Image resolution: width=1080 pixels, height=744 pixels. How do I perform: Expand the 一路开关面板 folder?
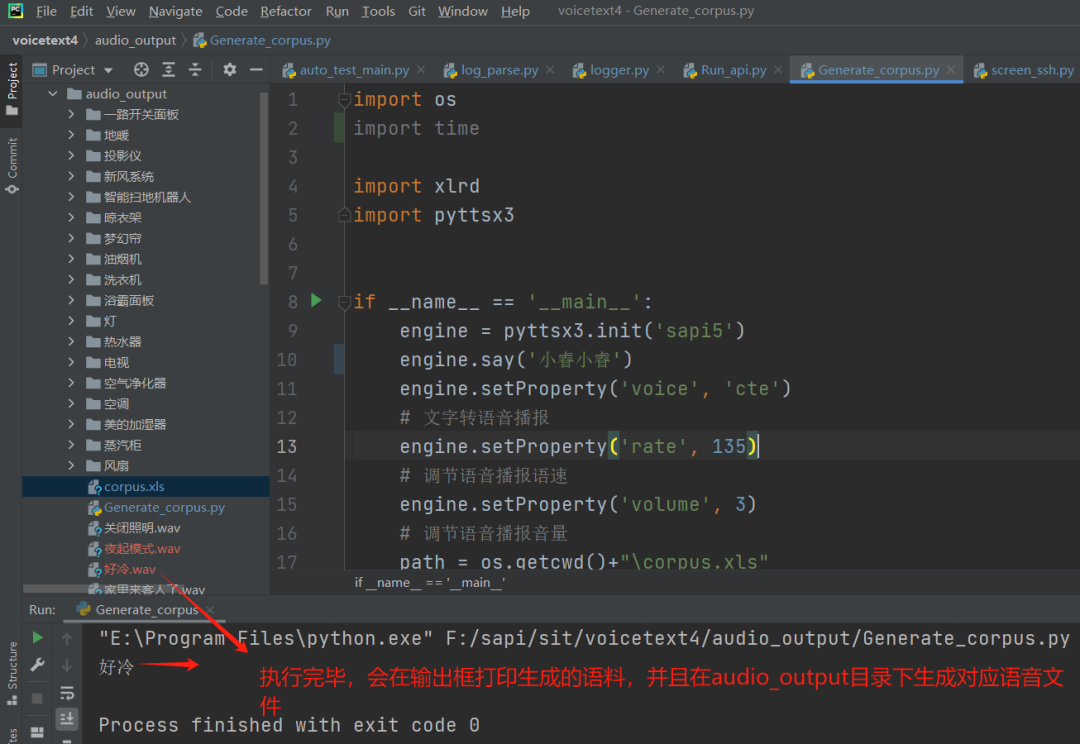tap(71, 114)
